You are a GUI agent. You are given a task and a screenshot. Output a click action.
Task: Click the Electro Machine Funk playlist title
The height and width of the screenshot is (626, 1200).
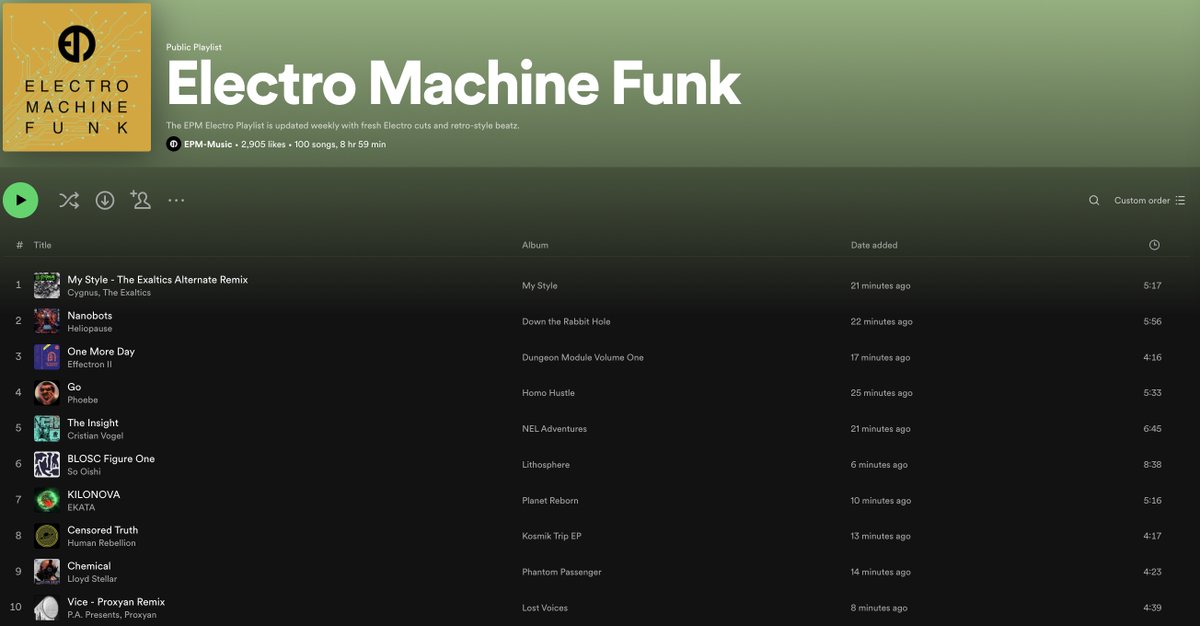pyautogui.click(x=453, y=83)
